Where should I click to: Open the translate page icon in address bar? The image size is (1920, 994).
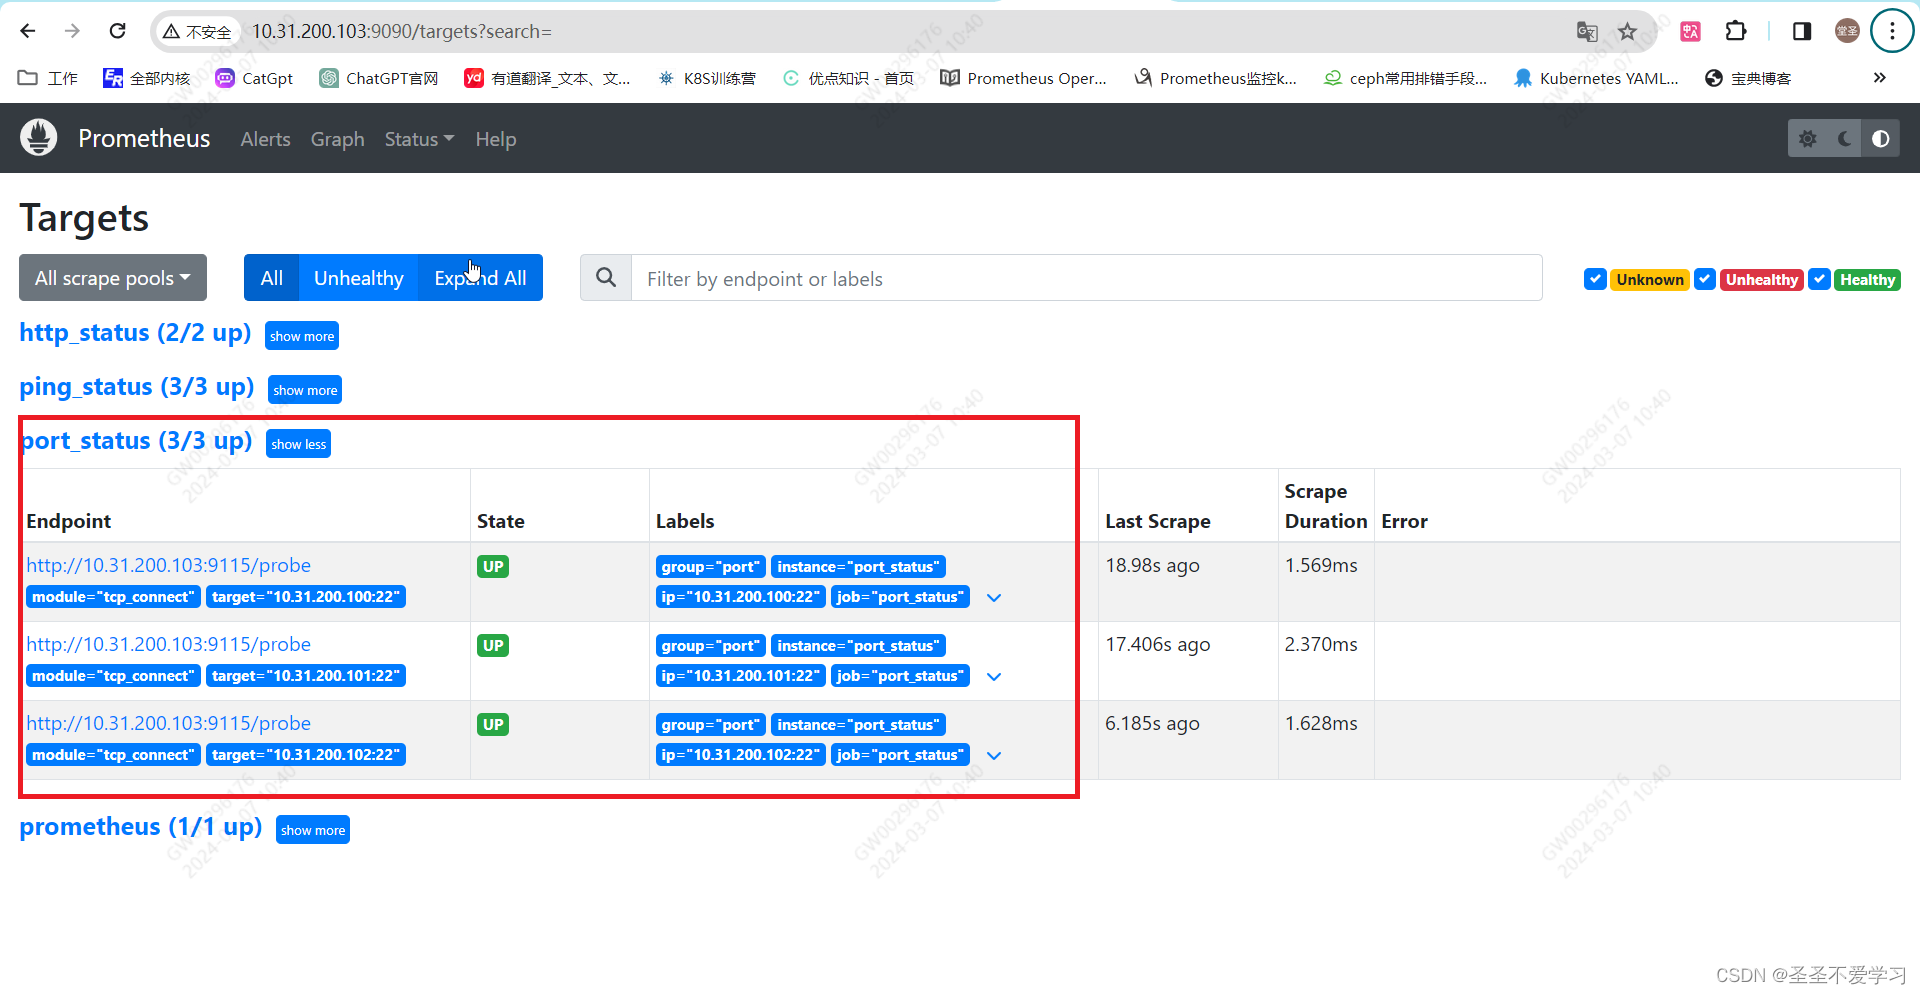1587,32
